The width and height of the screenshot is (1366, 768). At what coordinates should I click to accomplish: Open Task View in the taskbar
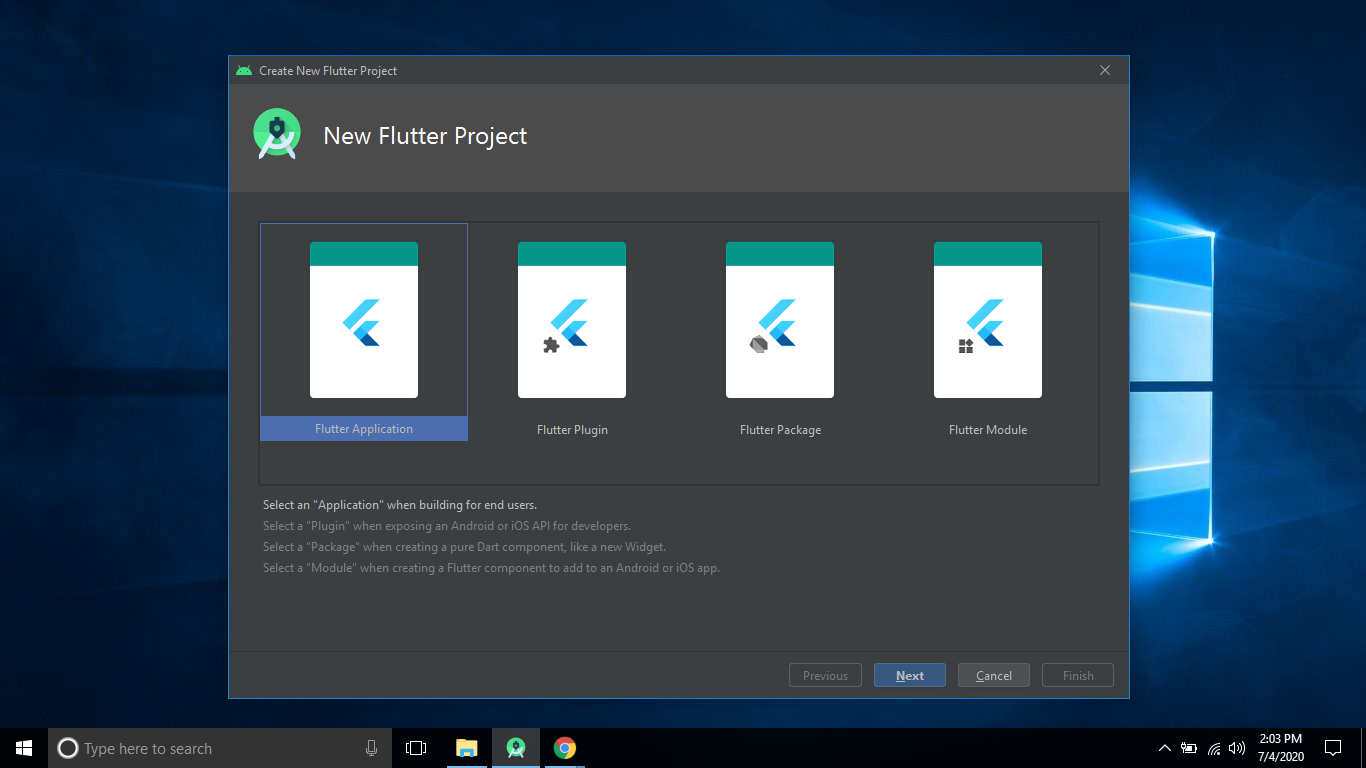pyautogui.click(x=416, y=748)
